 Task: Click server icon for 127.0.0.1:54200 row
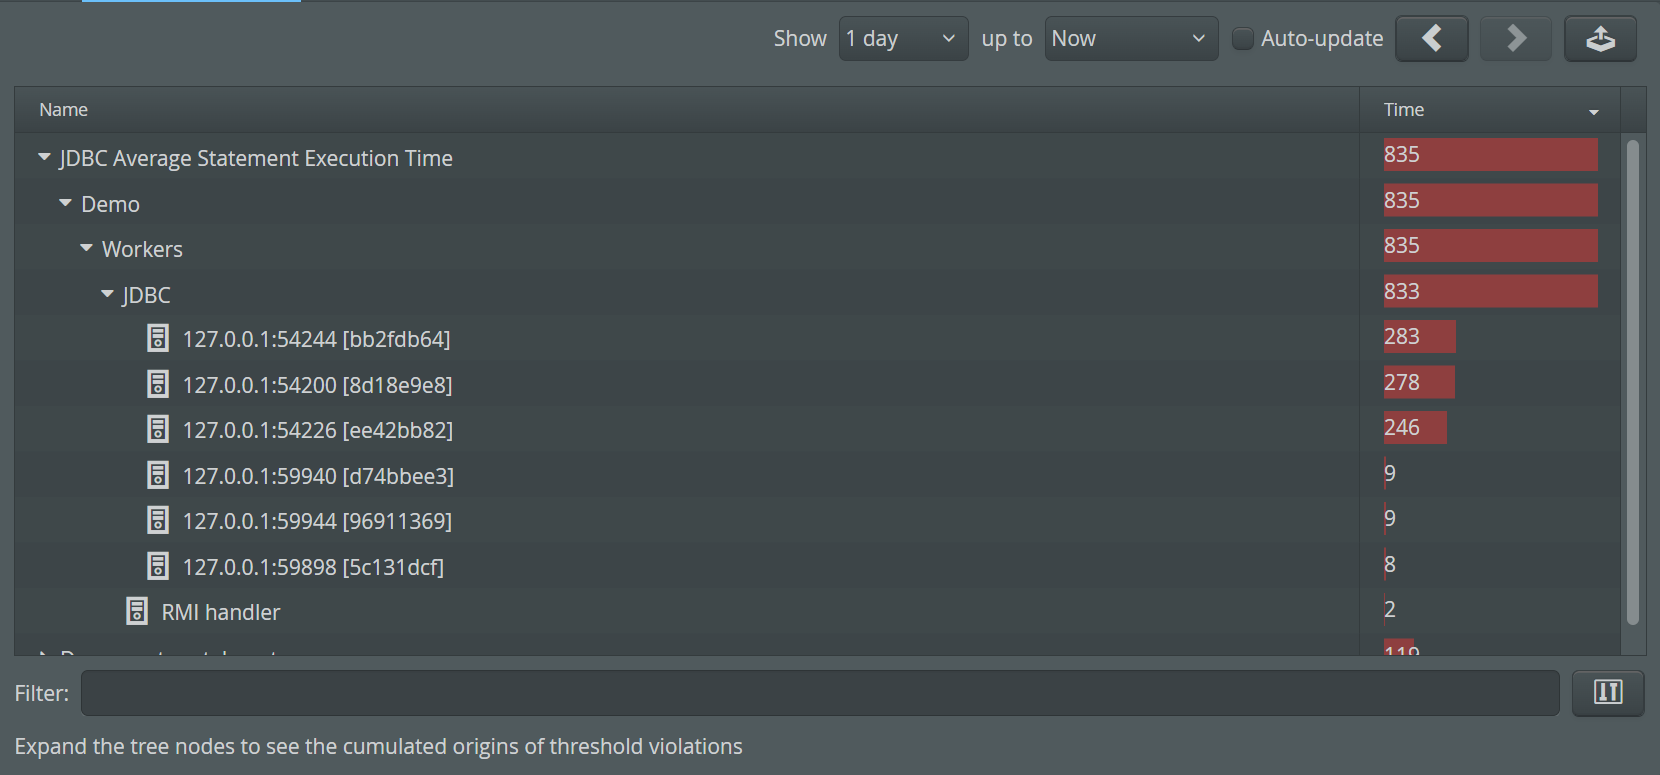click(x=158, y=384)
